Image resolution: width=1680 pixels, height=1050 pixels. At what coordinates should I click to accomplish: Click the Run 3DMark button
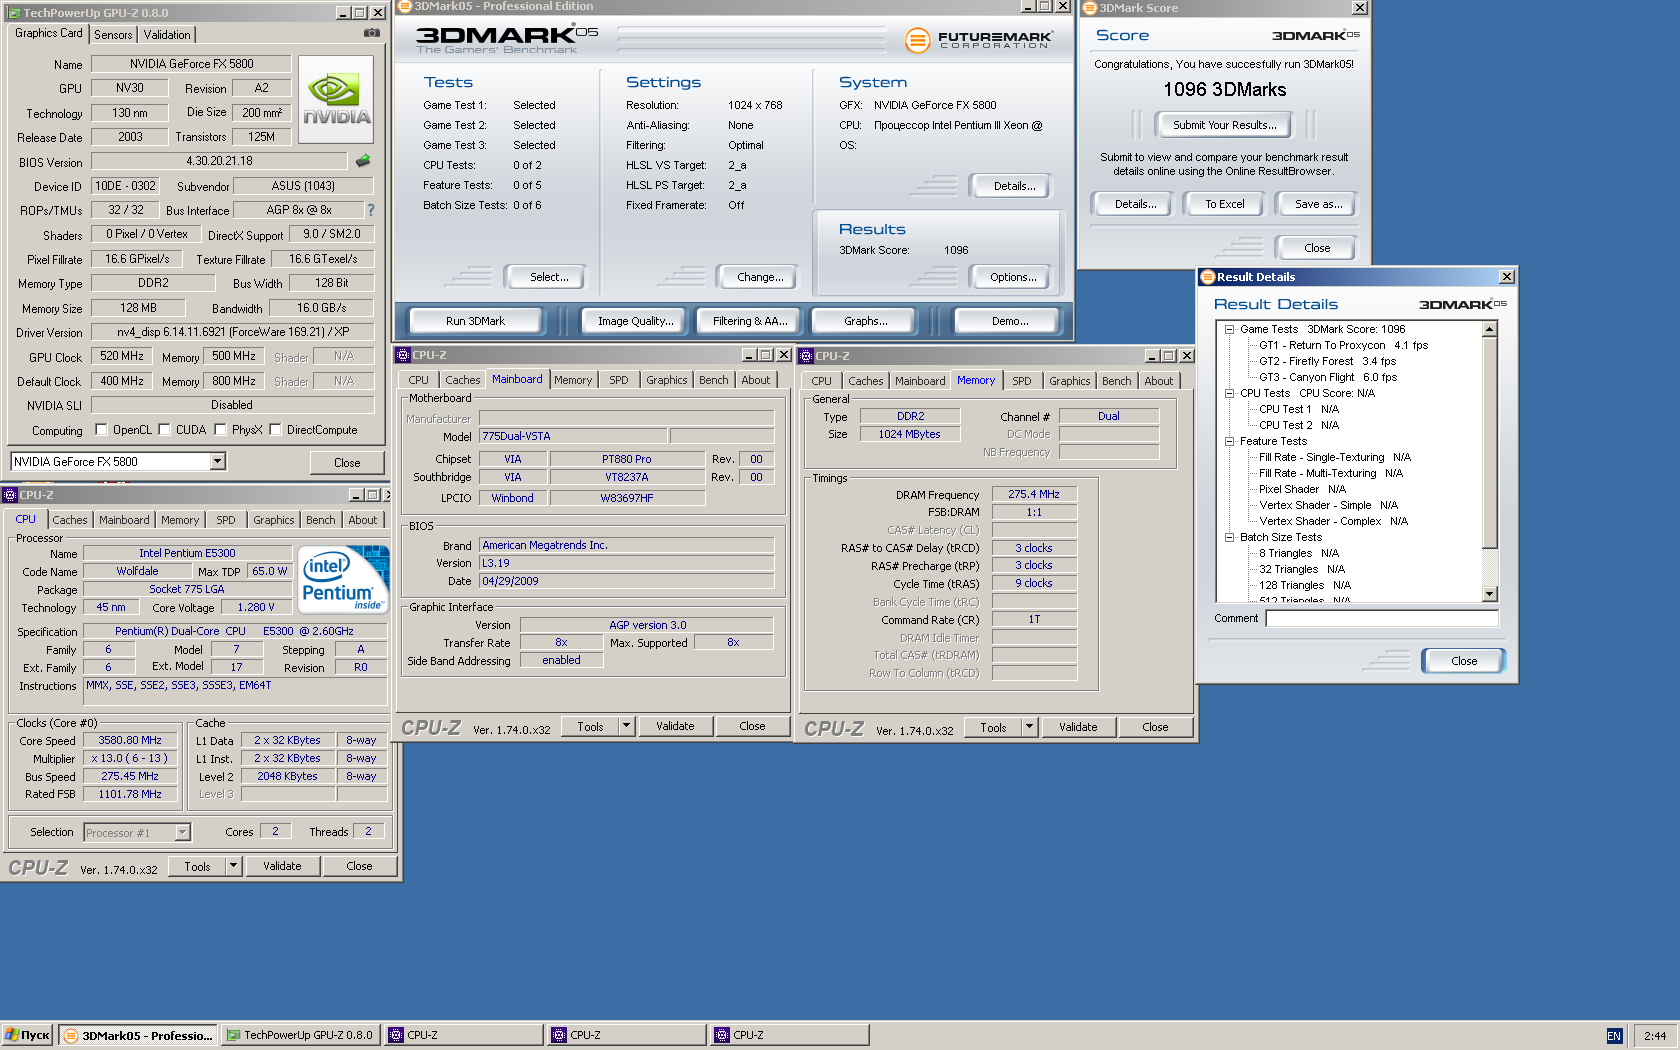(x=475, y=321)
